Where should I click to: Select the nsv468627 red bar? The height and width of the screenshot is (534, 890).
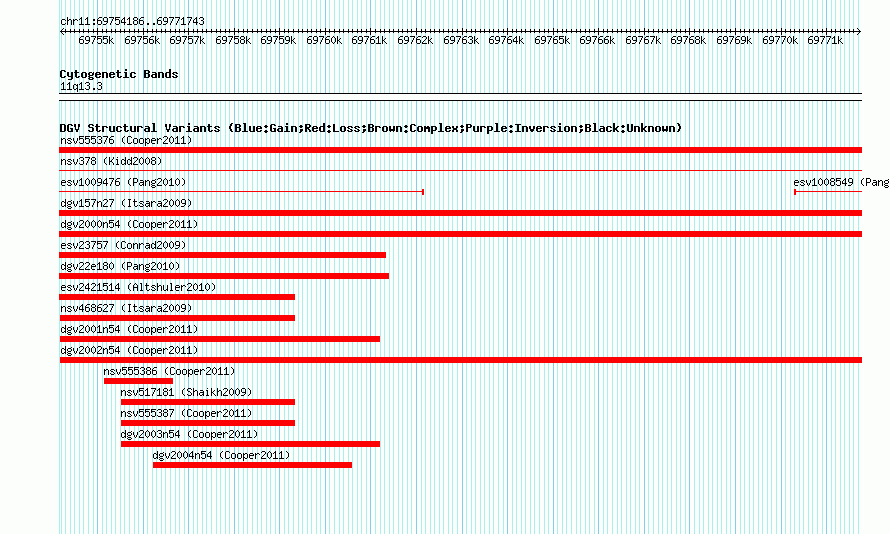pyautogui.click(x=177, y=318)
